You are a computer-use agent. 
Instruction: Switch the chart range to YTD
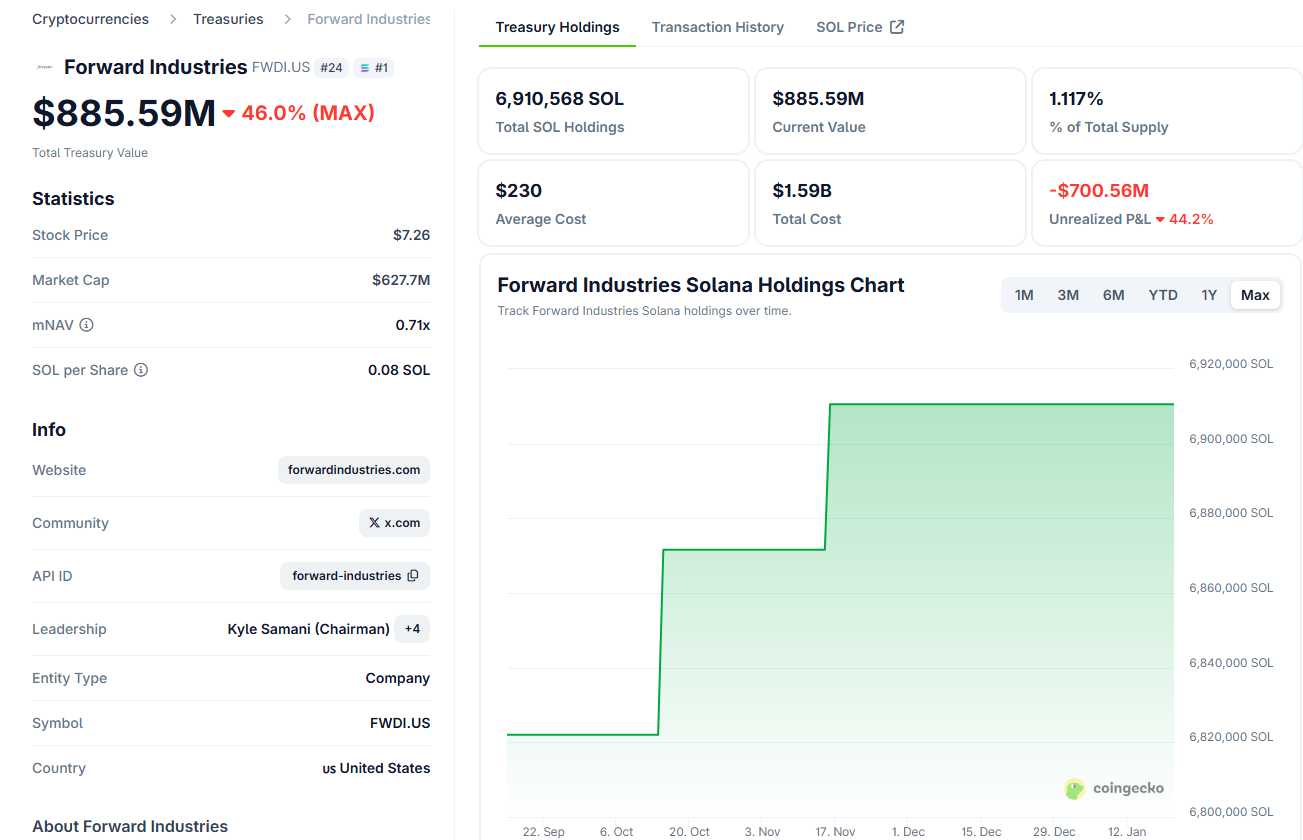coord(1162,294)
